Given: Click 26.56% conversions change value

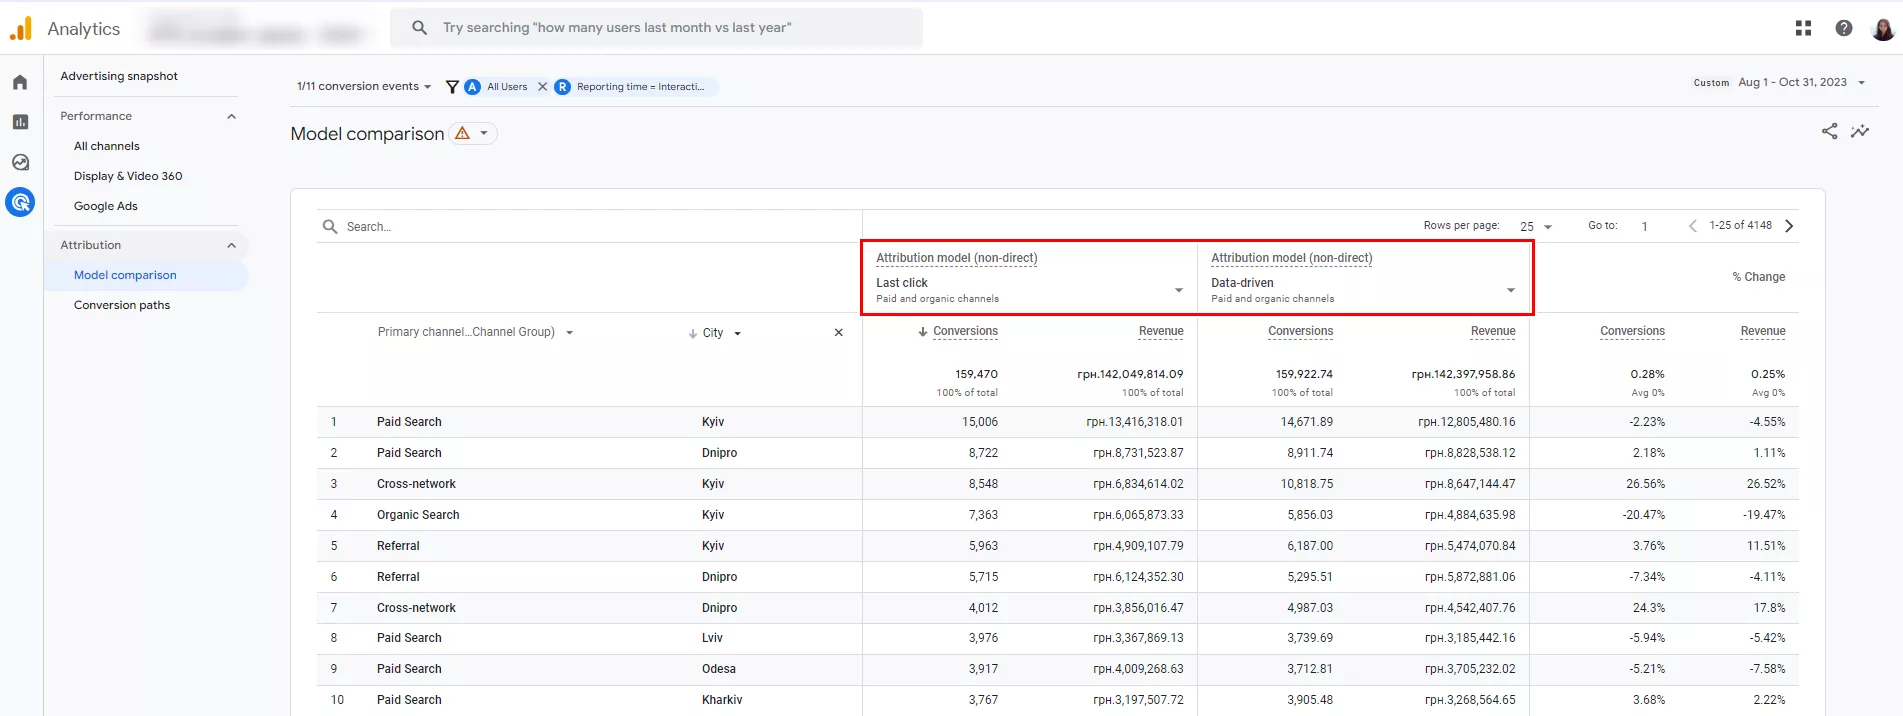Looking at the screenshot, I should [x=1645, y=484].
